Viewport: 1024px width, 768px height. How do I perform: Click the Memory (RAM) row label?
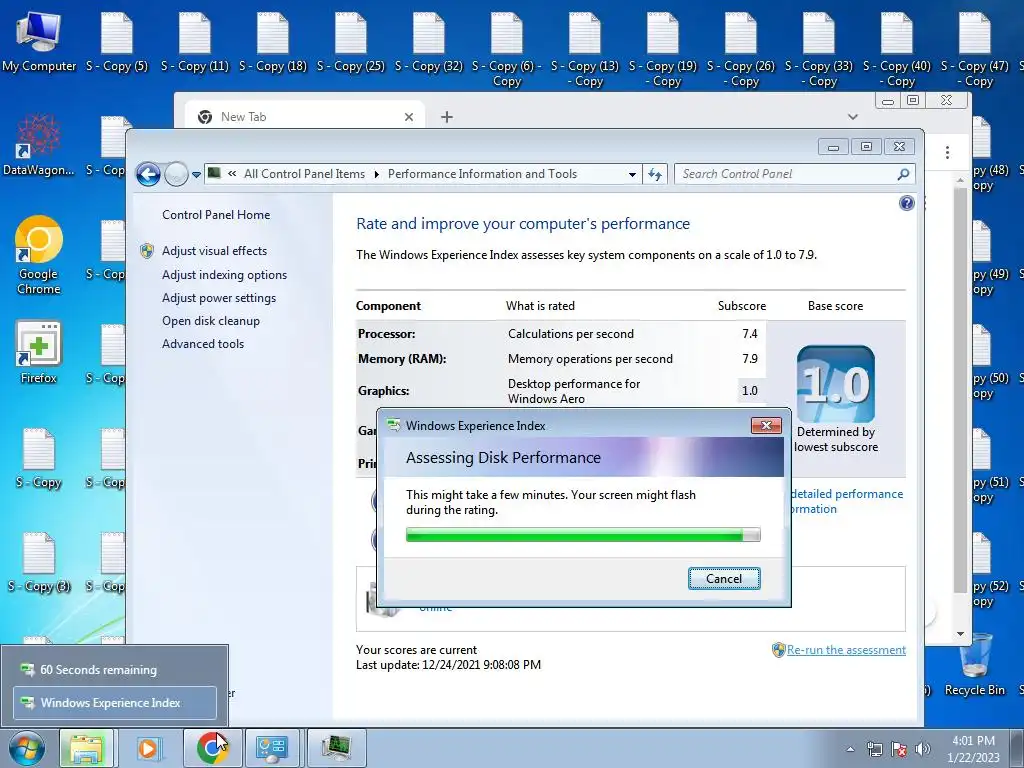click(402, 359)
